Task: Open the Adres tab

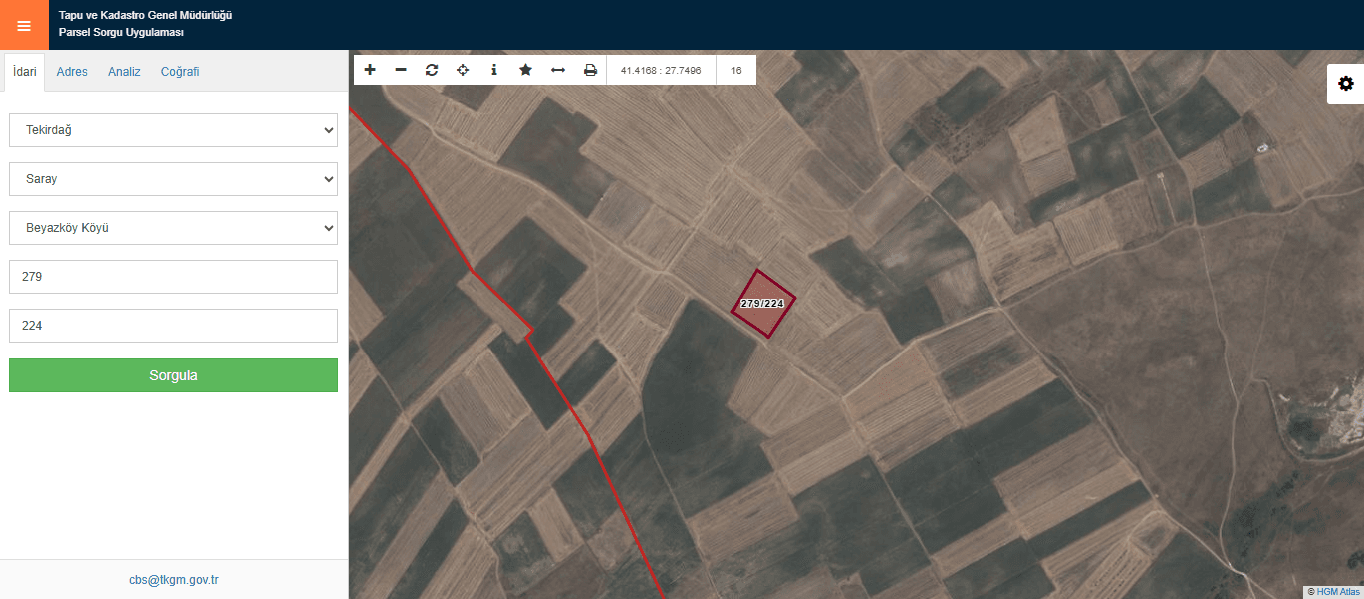Action: click(72, 72)
